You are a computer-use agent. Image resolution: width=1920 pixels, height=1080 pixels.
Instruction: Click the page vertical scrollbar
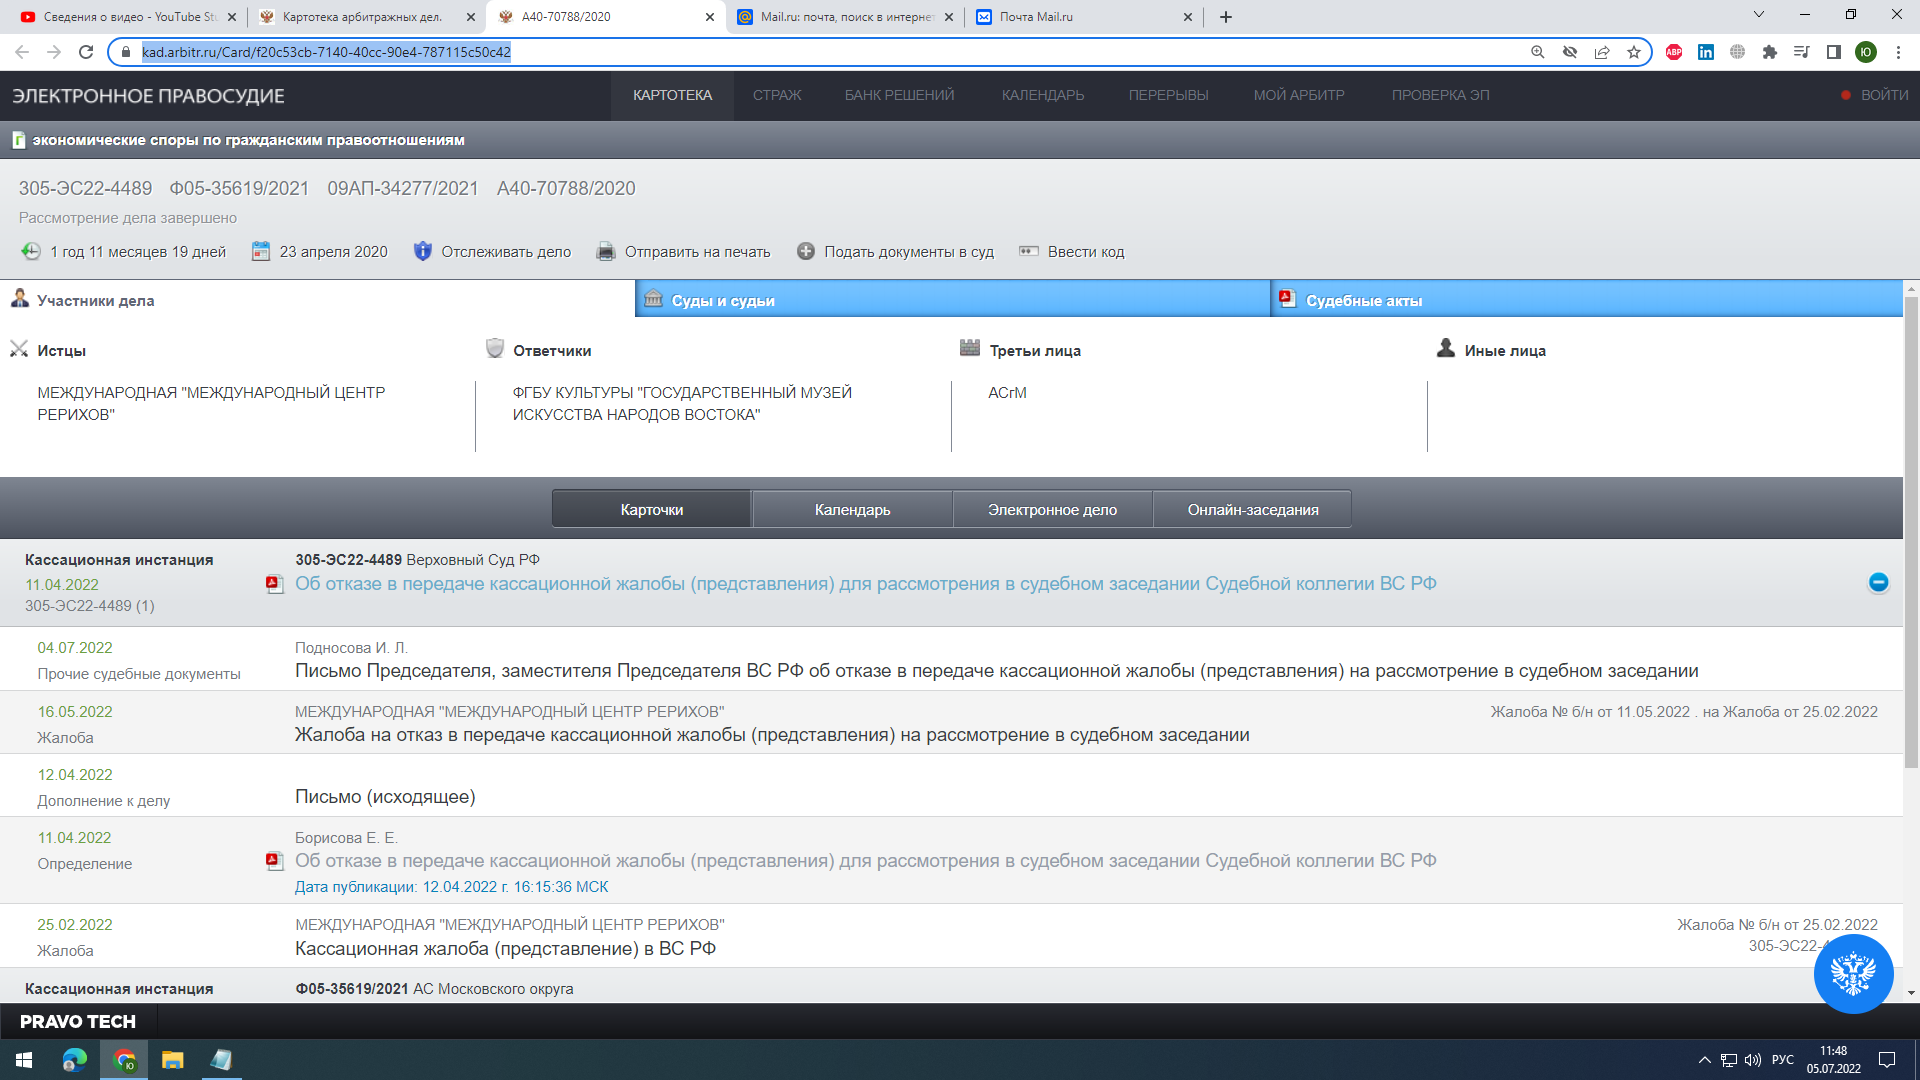pyautogui.click(x=1911, y=530)
